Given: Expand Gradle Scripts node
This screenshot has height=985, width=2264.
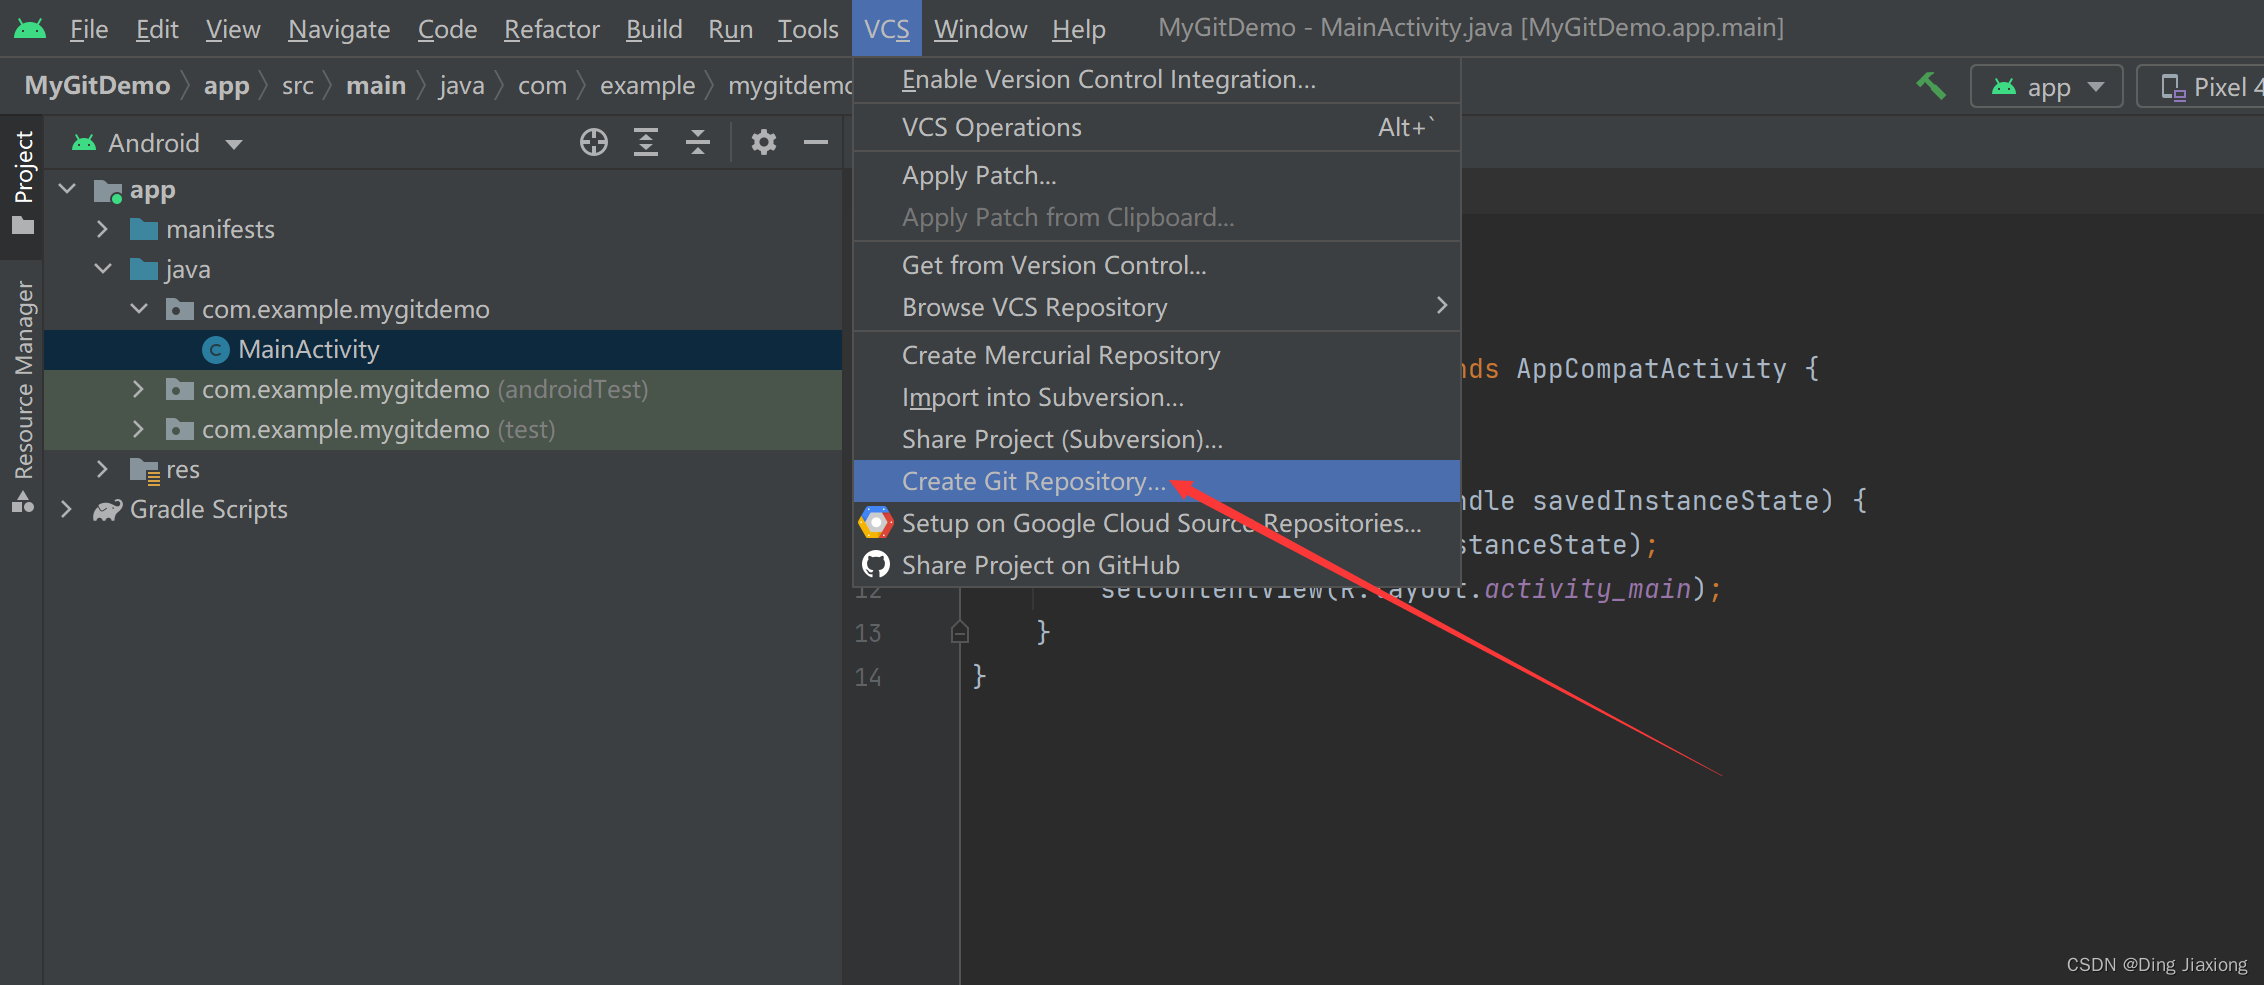Looking at the screenshot, I should [66, 509].
